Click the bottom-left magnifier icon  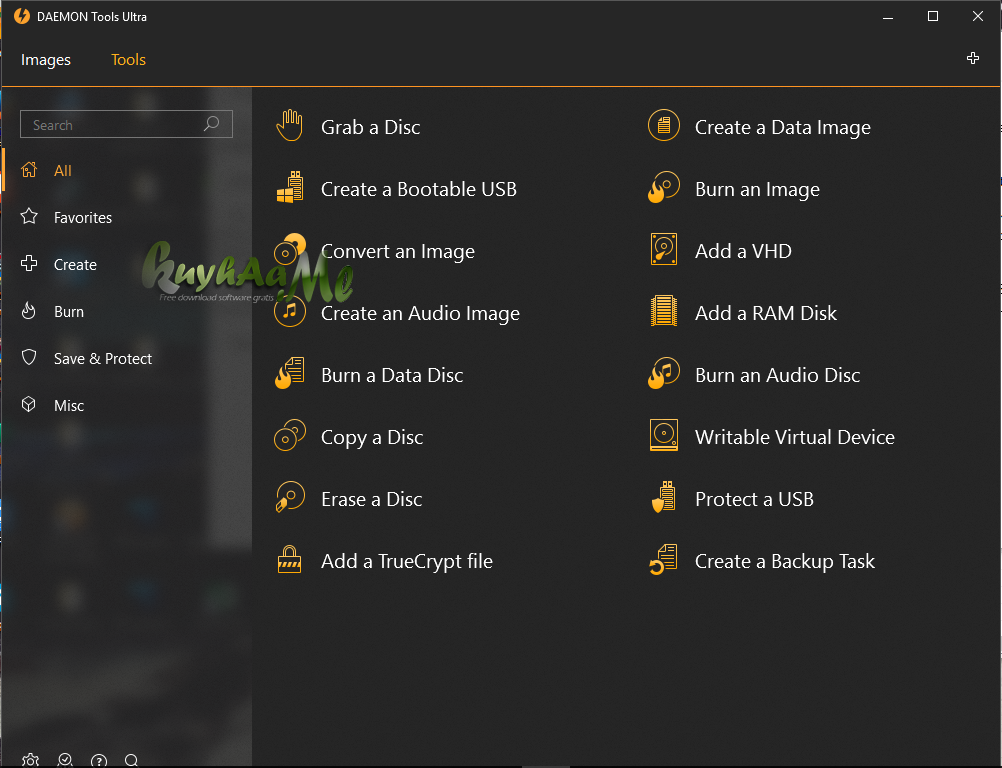pos(132,760)
